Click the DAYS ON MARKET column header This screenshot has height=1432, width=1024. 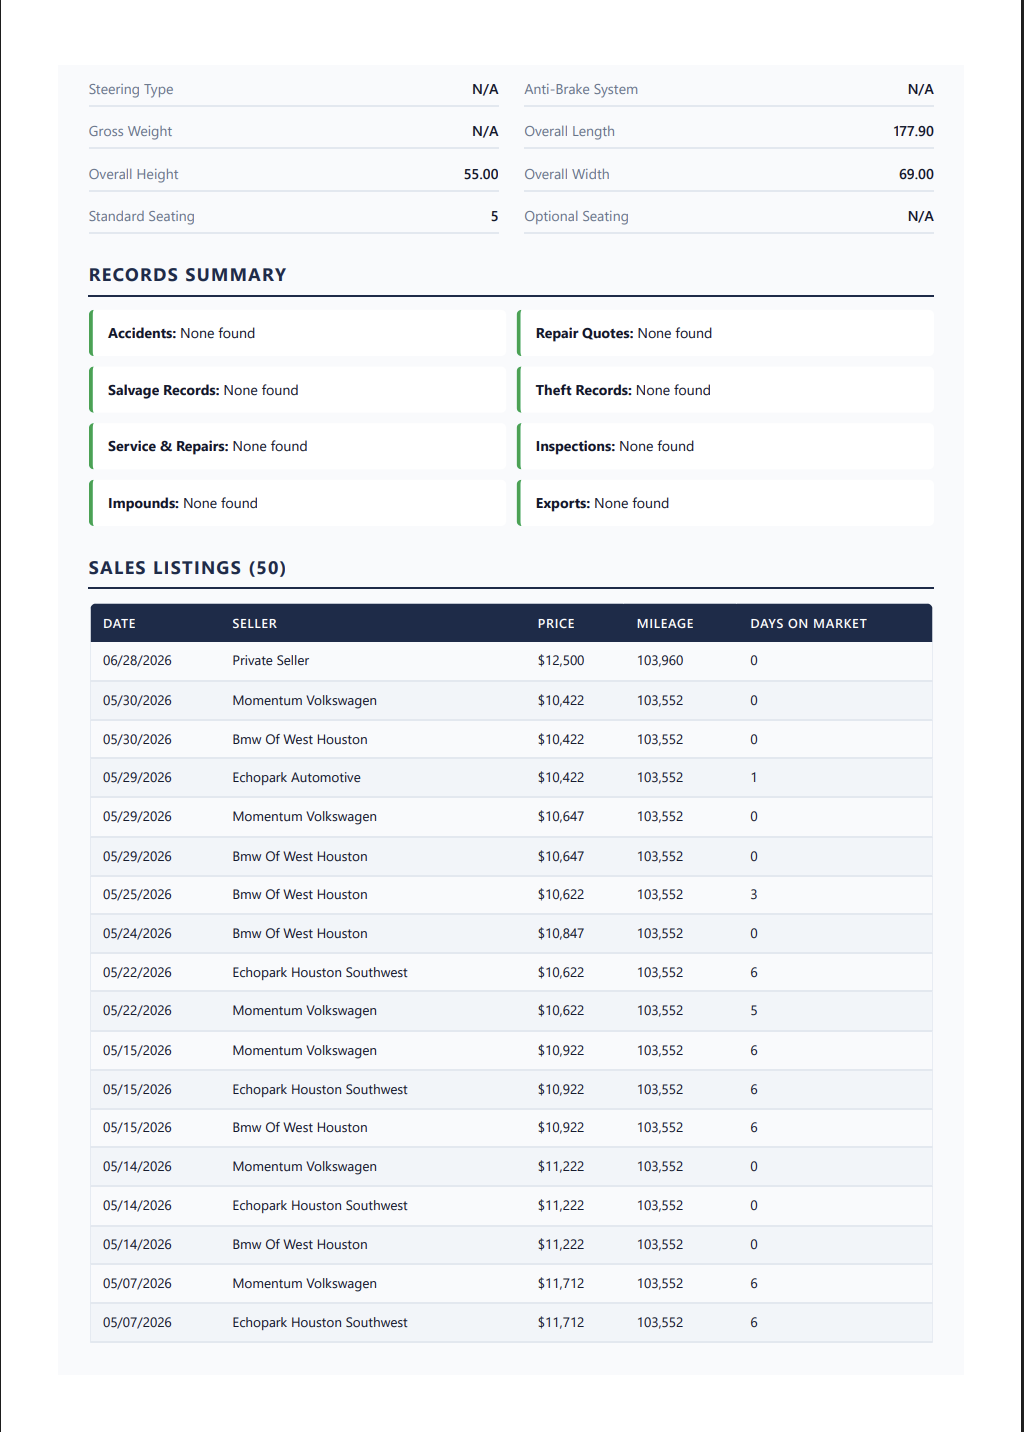coord(808,623)
